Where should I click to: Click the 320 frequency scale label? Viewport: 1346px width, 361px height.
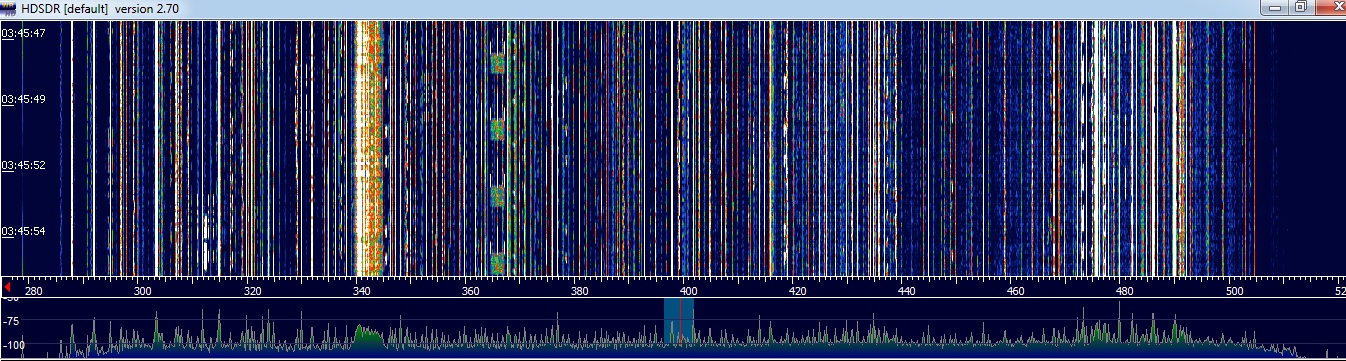pos(252,291)
